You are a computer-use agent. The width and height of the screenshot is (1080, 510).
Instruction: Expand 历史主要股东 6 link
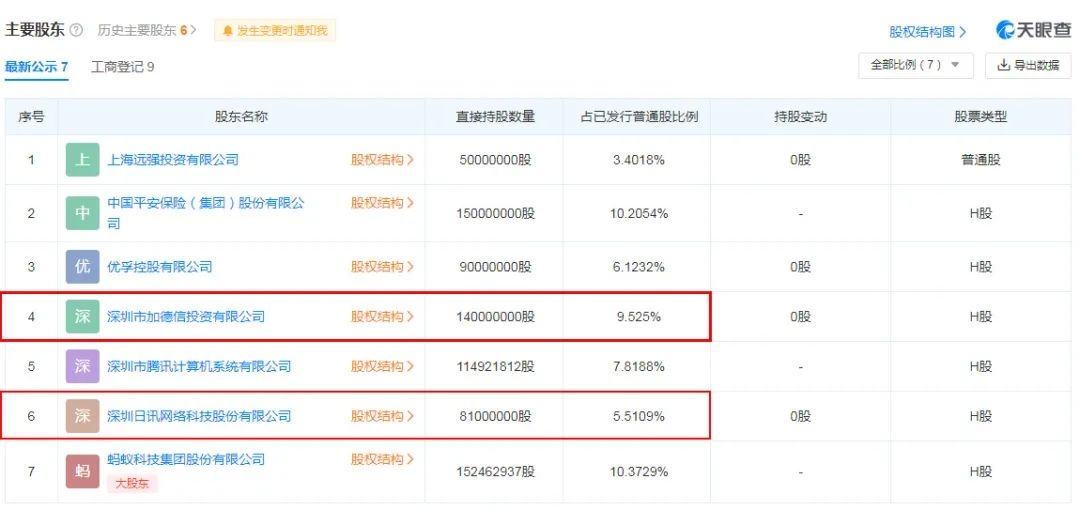[x=147, y=30]
